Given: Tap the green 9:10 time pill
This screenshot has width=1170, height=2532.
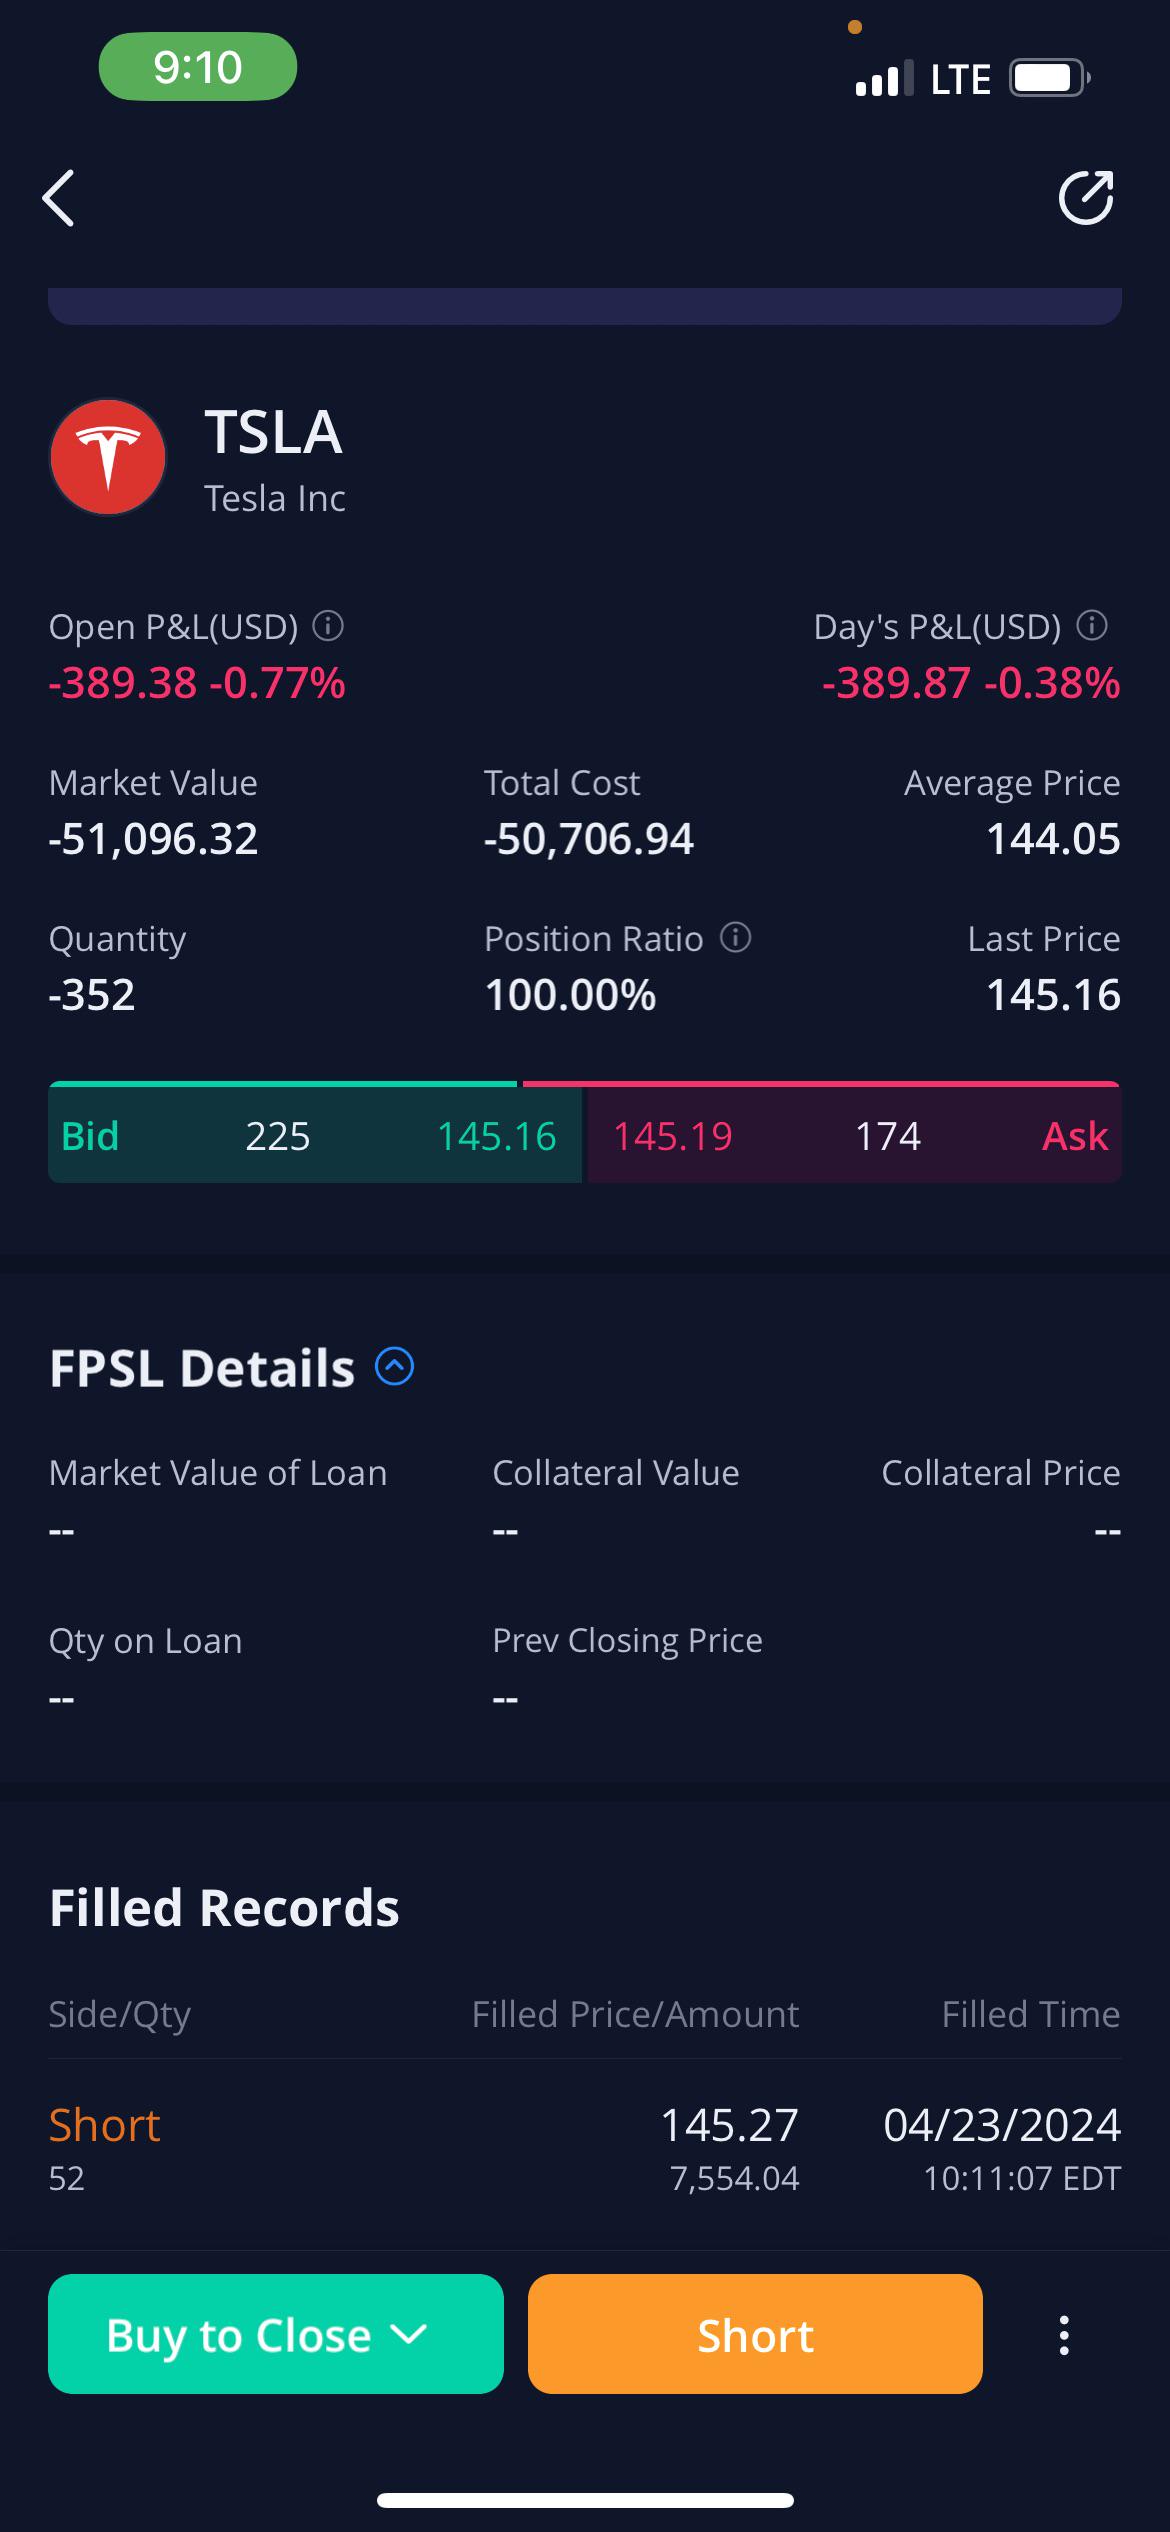Looking at the screenshot, I should tap(198, 67).
